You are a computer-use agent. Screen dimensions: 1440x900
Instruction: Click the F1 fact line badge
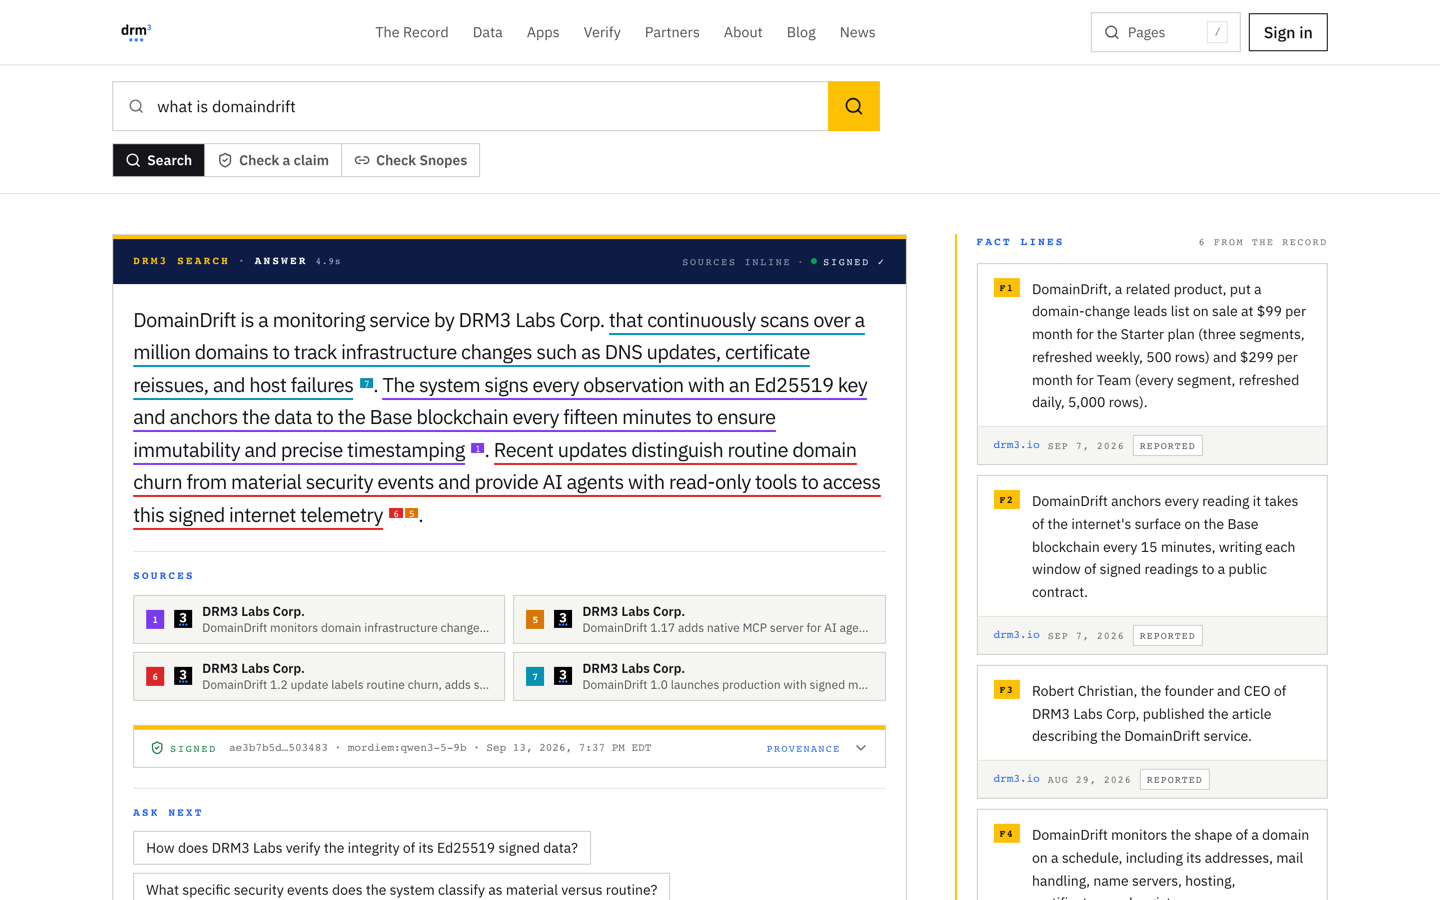(1006, 288)
